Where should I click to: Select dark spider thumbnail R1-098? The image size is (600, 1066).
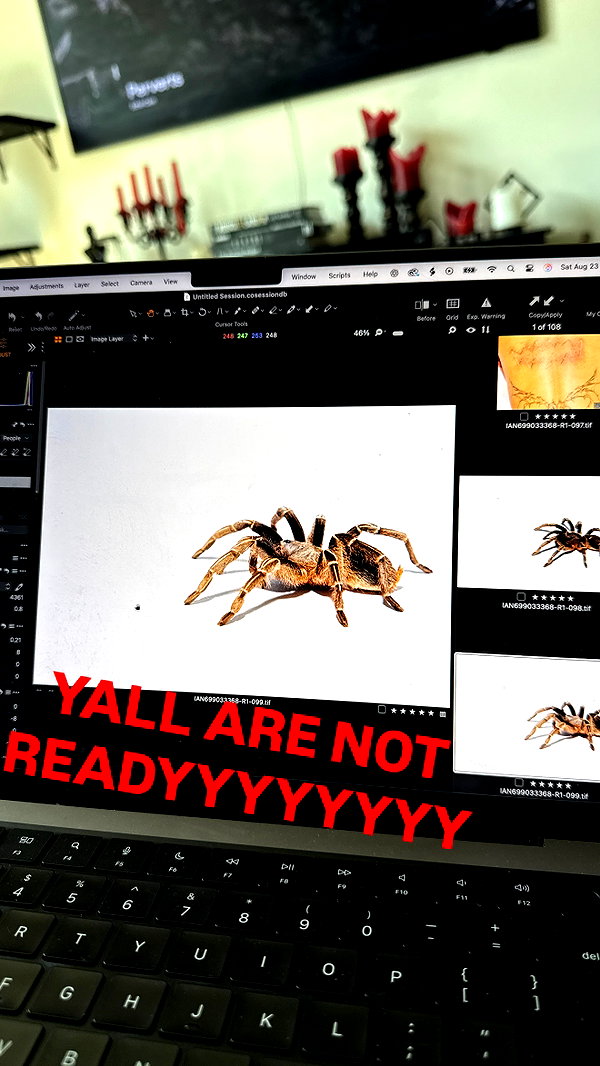pos(529,533)
